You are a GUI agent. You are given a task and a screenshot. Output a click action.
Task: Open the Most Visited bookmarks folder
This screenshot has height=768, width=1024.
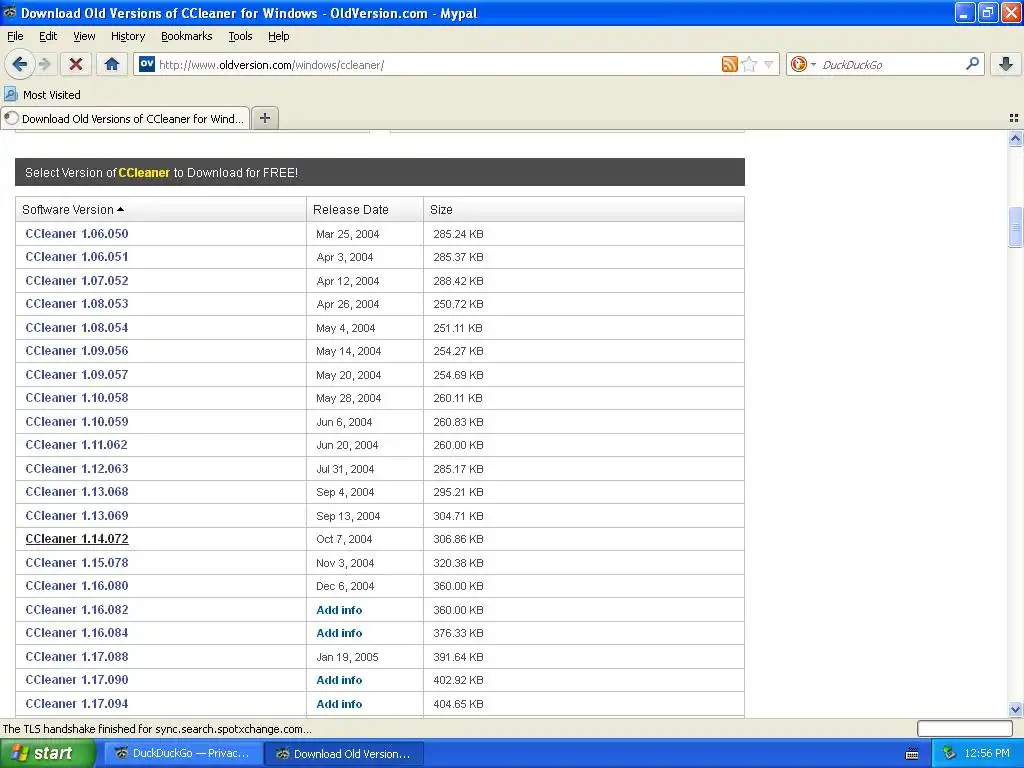point(42,95)
